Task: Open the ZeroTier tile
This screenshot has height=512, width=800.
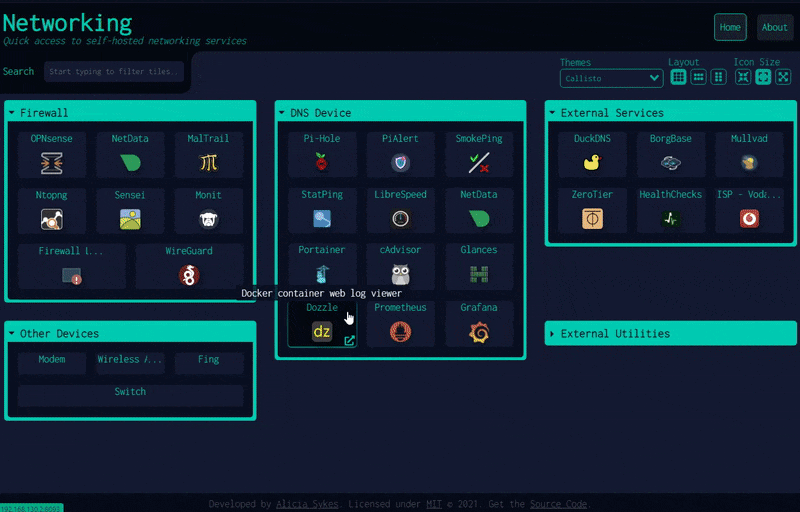Action: coord(592,210)
